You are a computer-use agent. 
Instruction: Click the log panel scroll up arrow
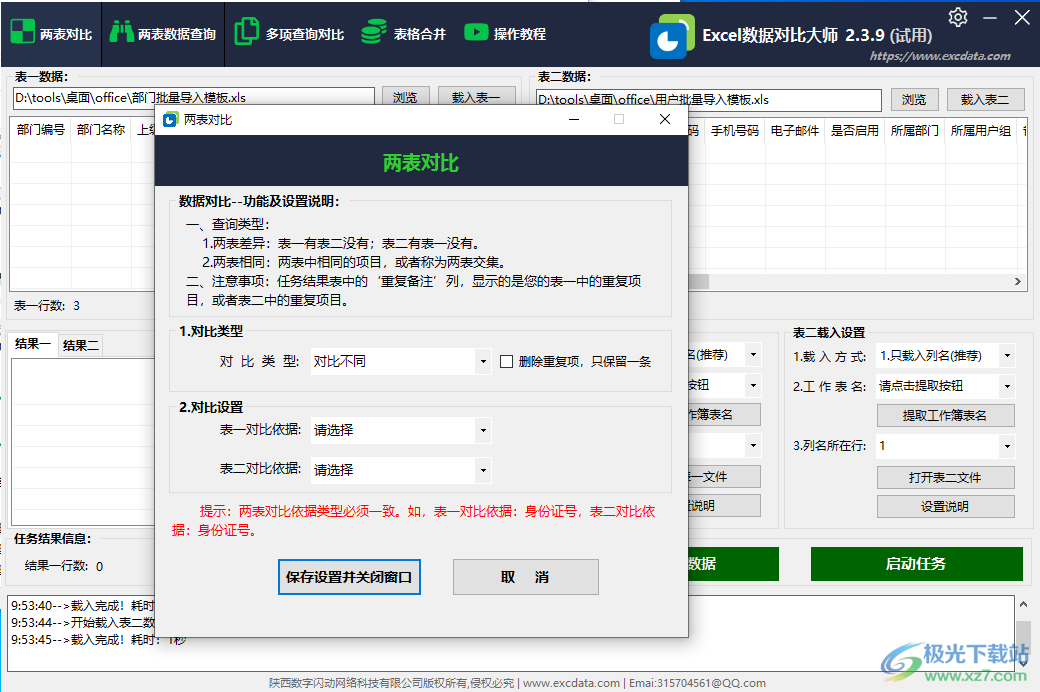coord(1023,604)
